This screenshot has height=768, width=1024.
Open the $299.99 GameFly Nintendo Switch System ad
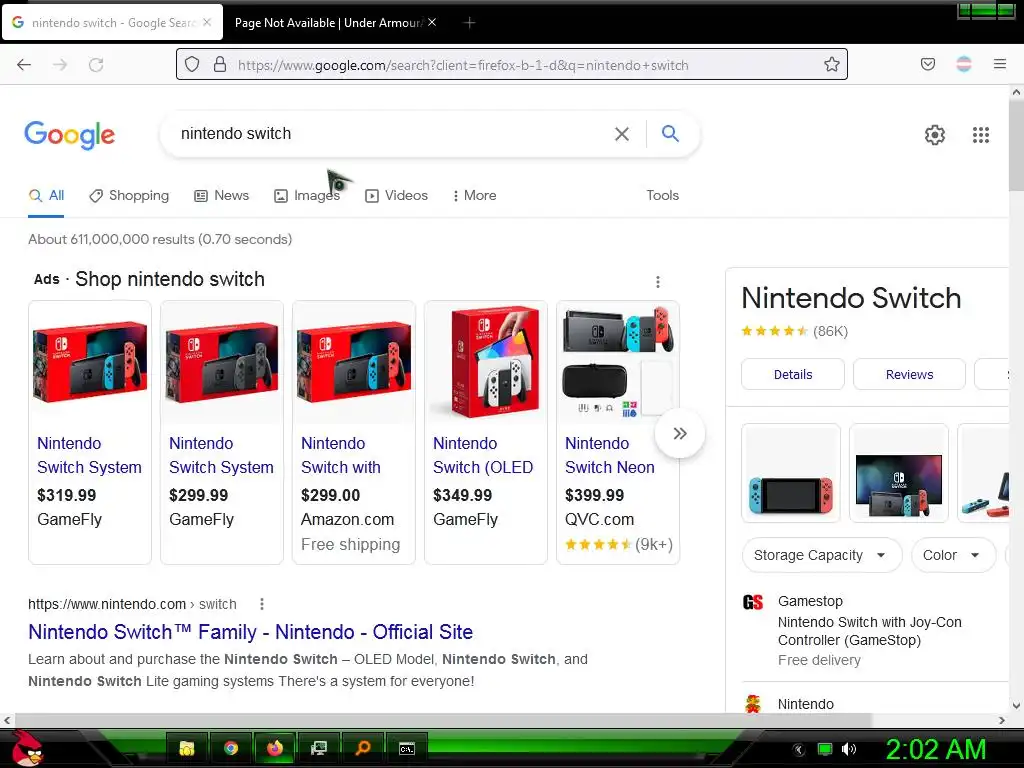click(222, 432)
